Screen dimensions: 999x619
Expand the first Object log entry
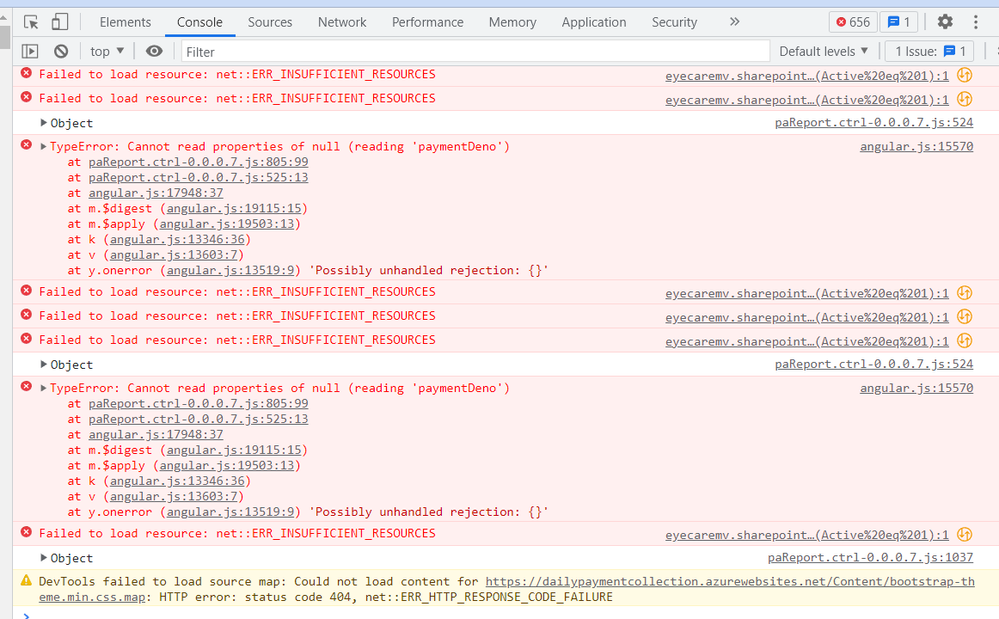tap(43, 122)
